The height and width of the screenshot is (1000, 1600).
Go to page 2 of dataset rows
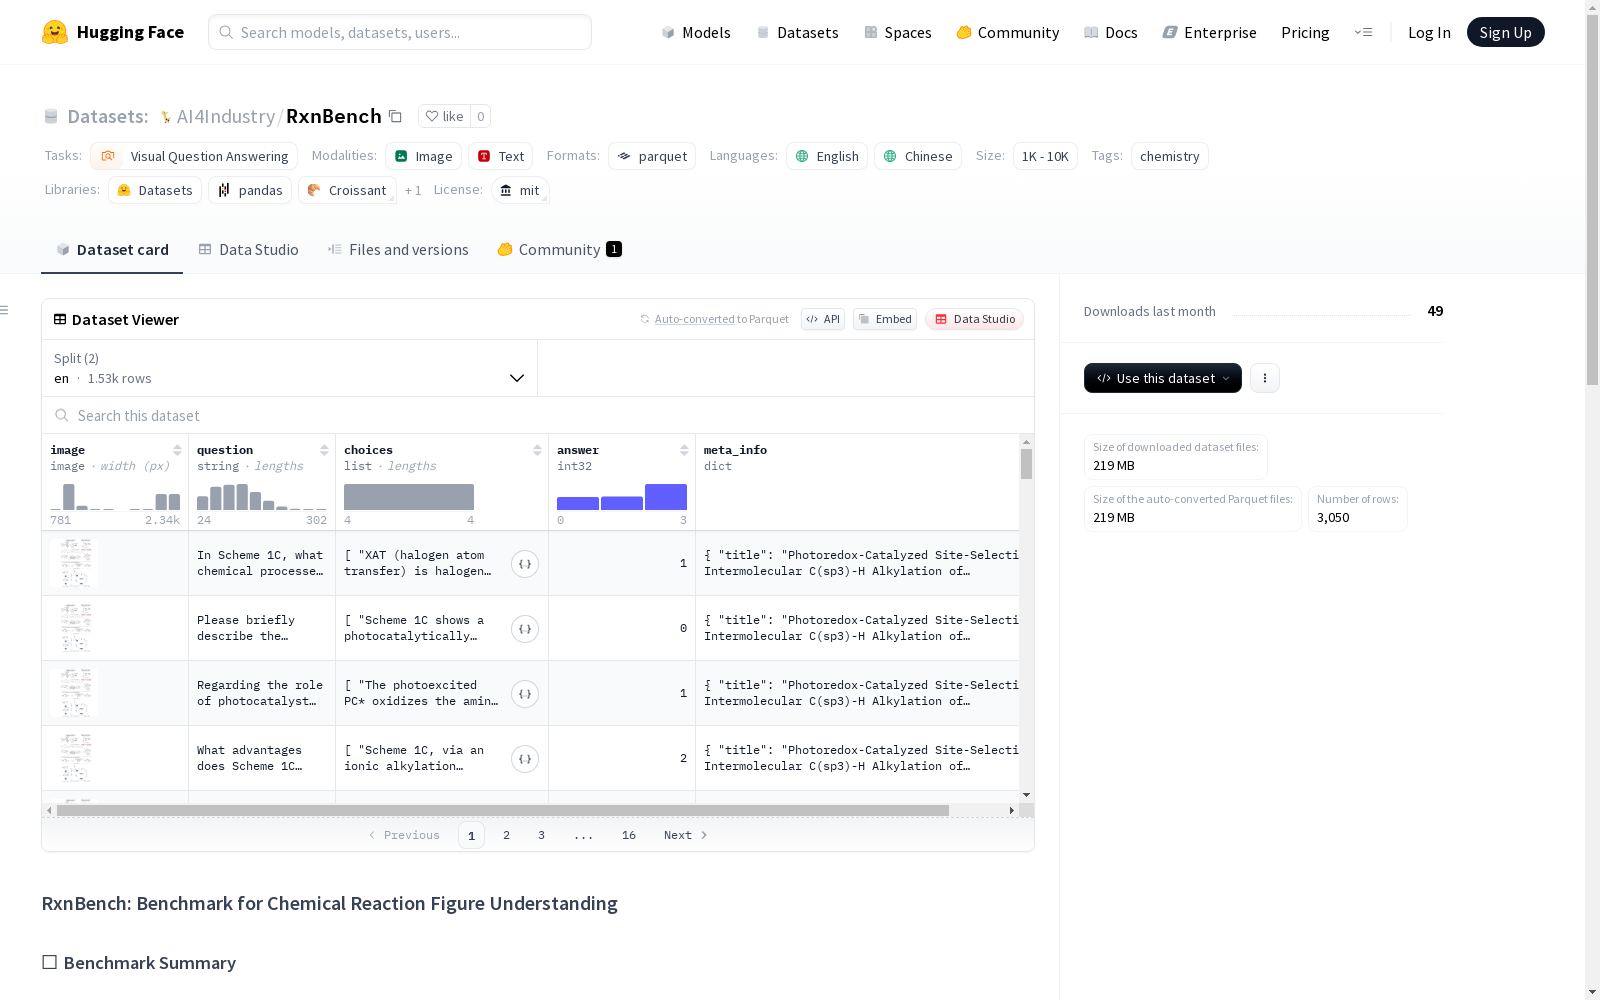pyautogui.click(x=507, y=835)
